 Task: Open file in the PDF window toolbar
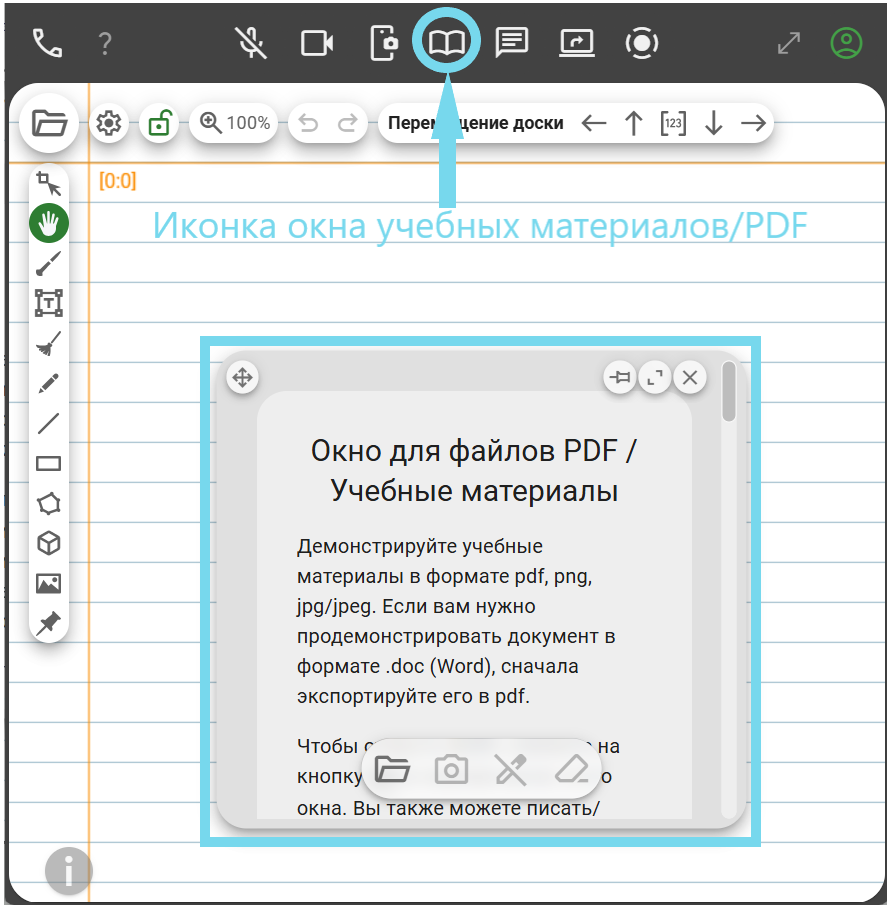[x=392, y=769]
